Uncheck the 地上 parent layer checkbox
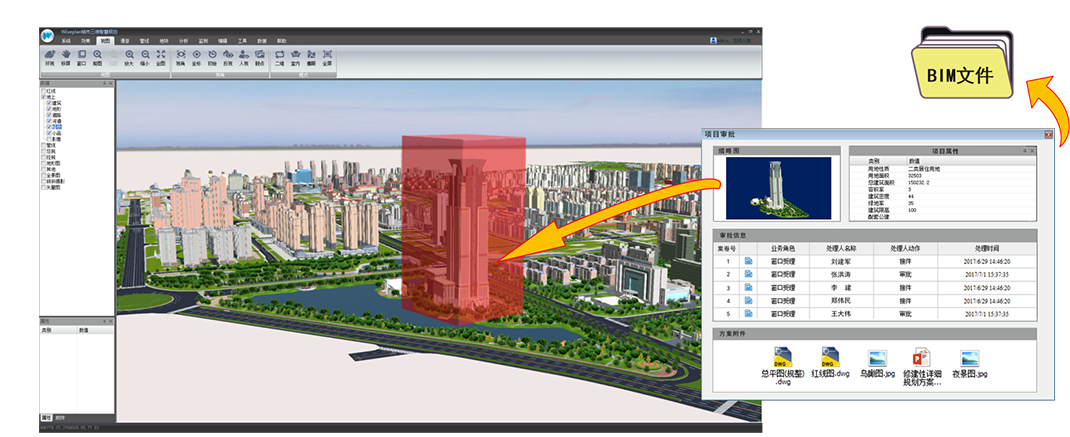Image resolution: width=1070 pixels, height=437 pixels. 43,97
